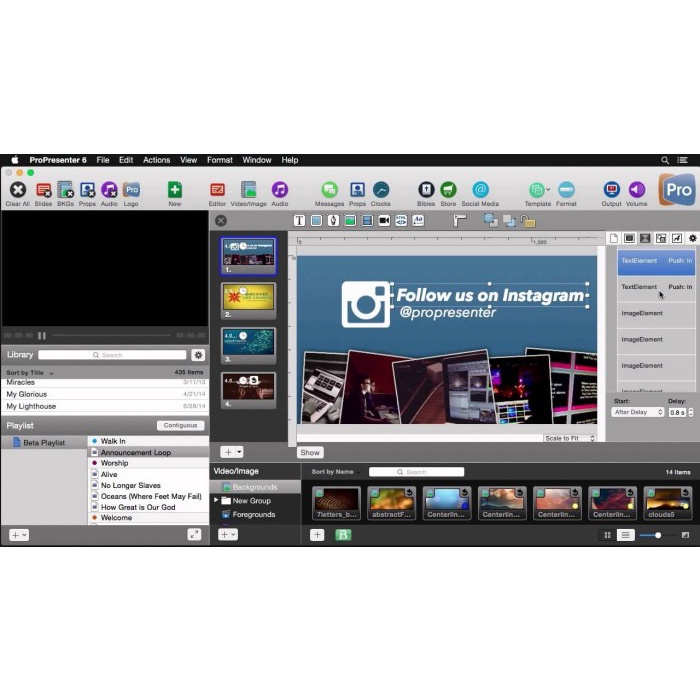Clear Props using the toolbar icon
Viewport: 700px width, 700px height.
click(87, 190)
